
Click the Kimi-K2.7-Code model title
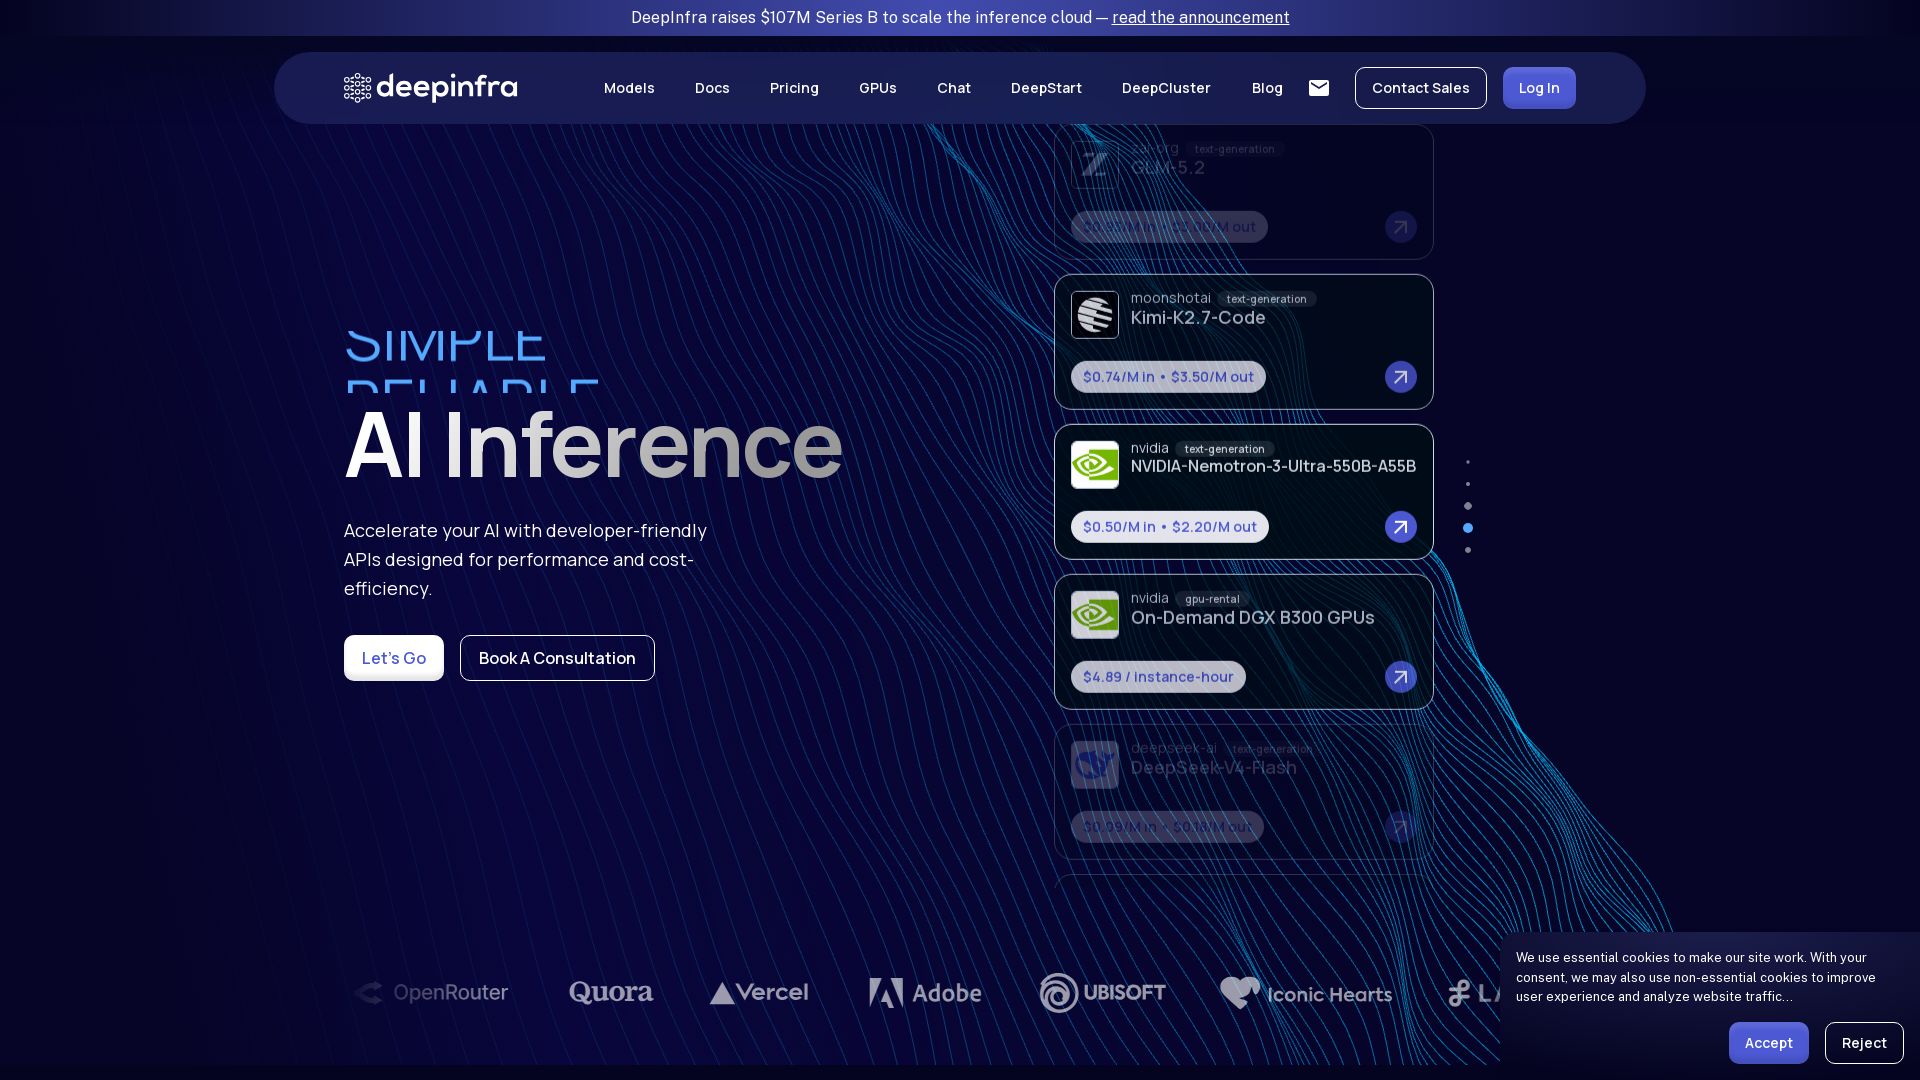click(x=1198, y=318)
